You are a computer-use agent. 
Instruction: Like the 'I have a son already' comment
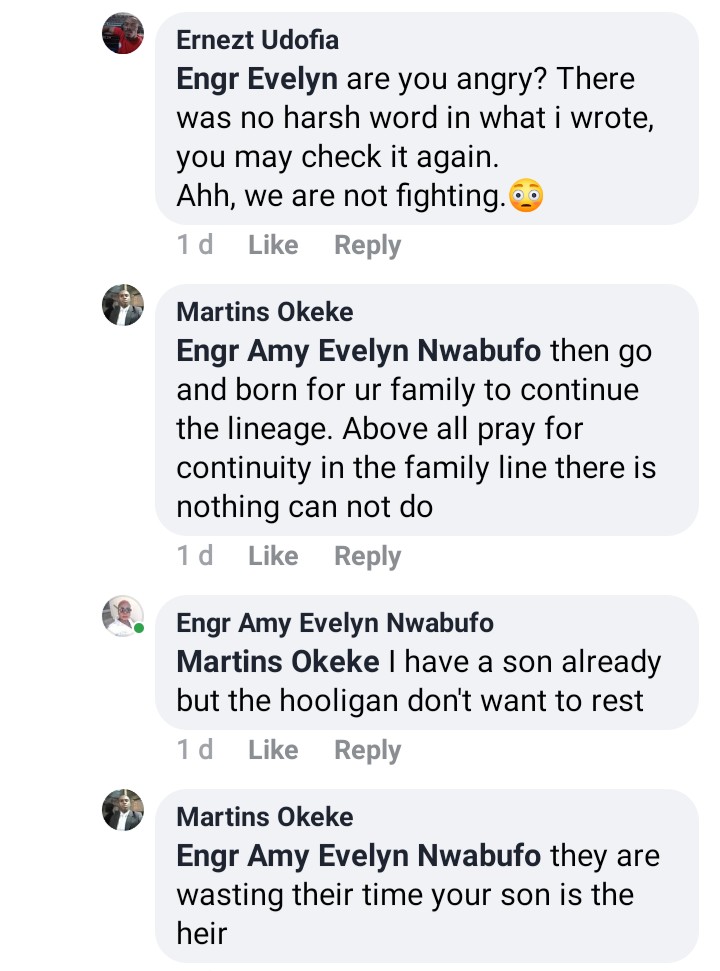[x=273, y=750]
